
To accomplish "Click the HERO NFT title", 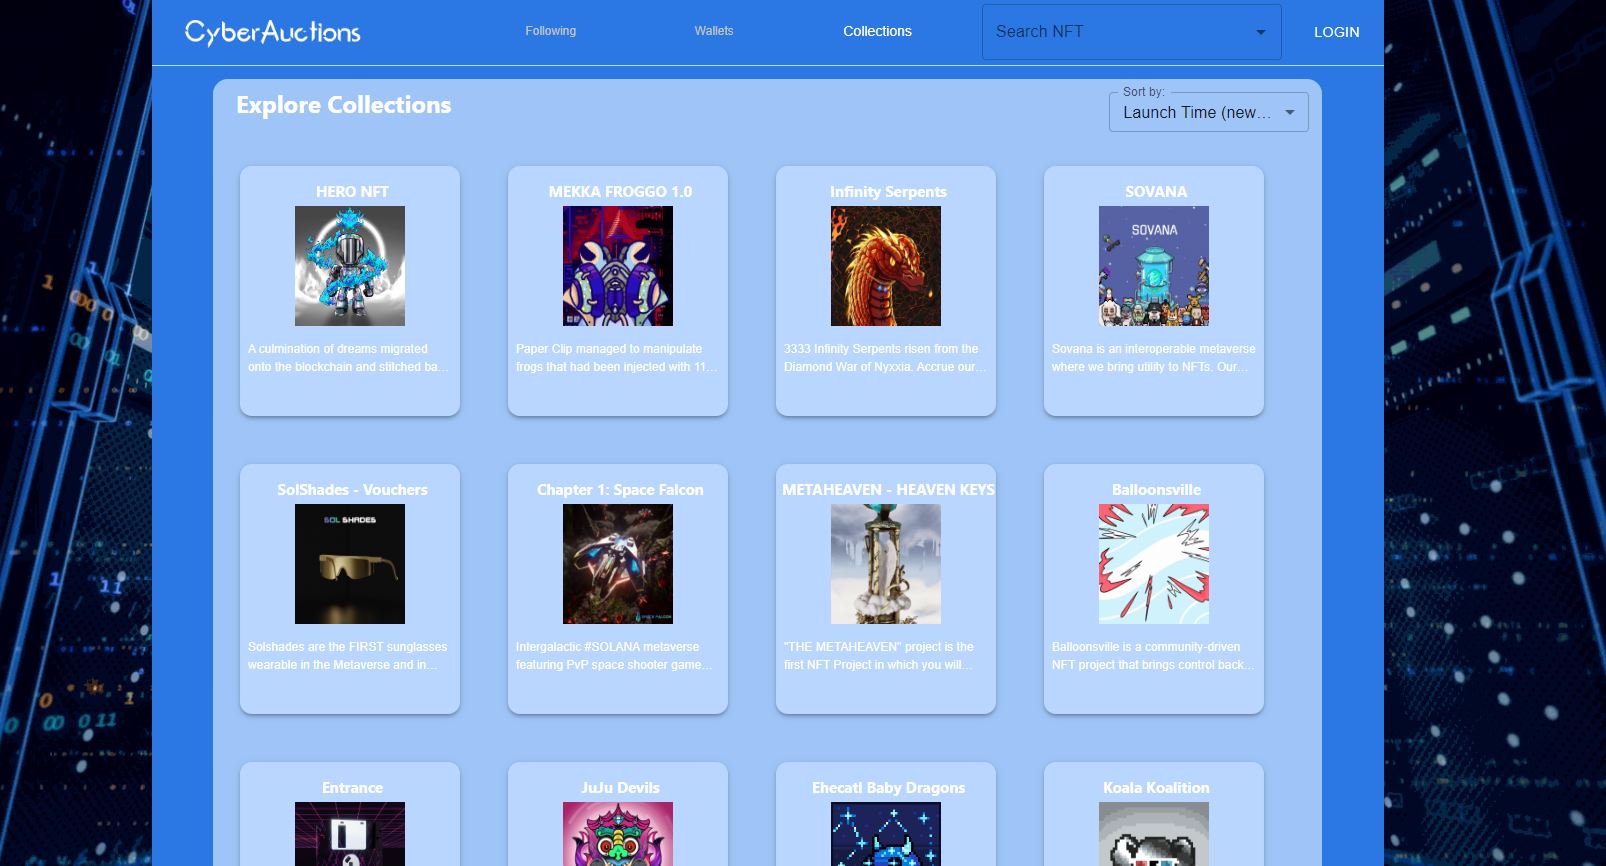I will [352, 191].
